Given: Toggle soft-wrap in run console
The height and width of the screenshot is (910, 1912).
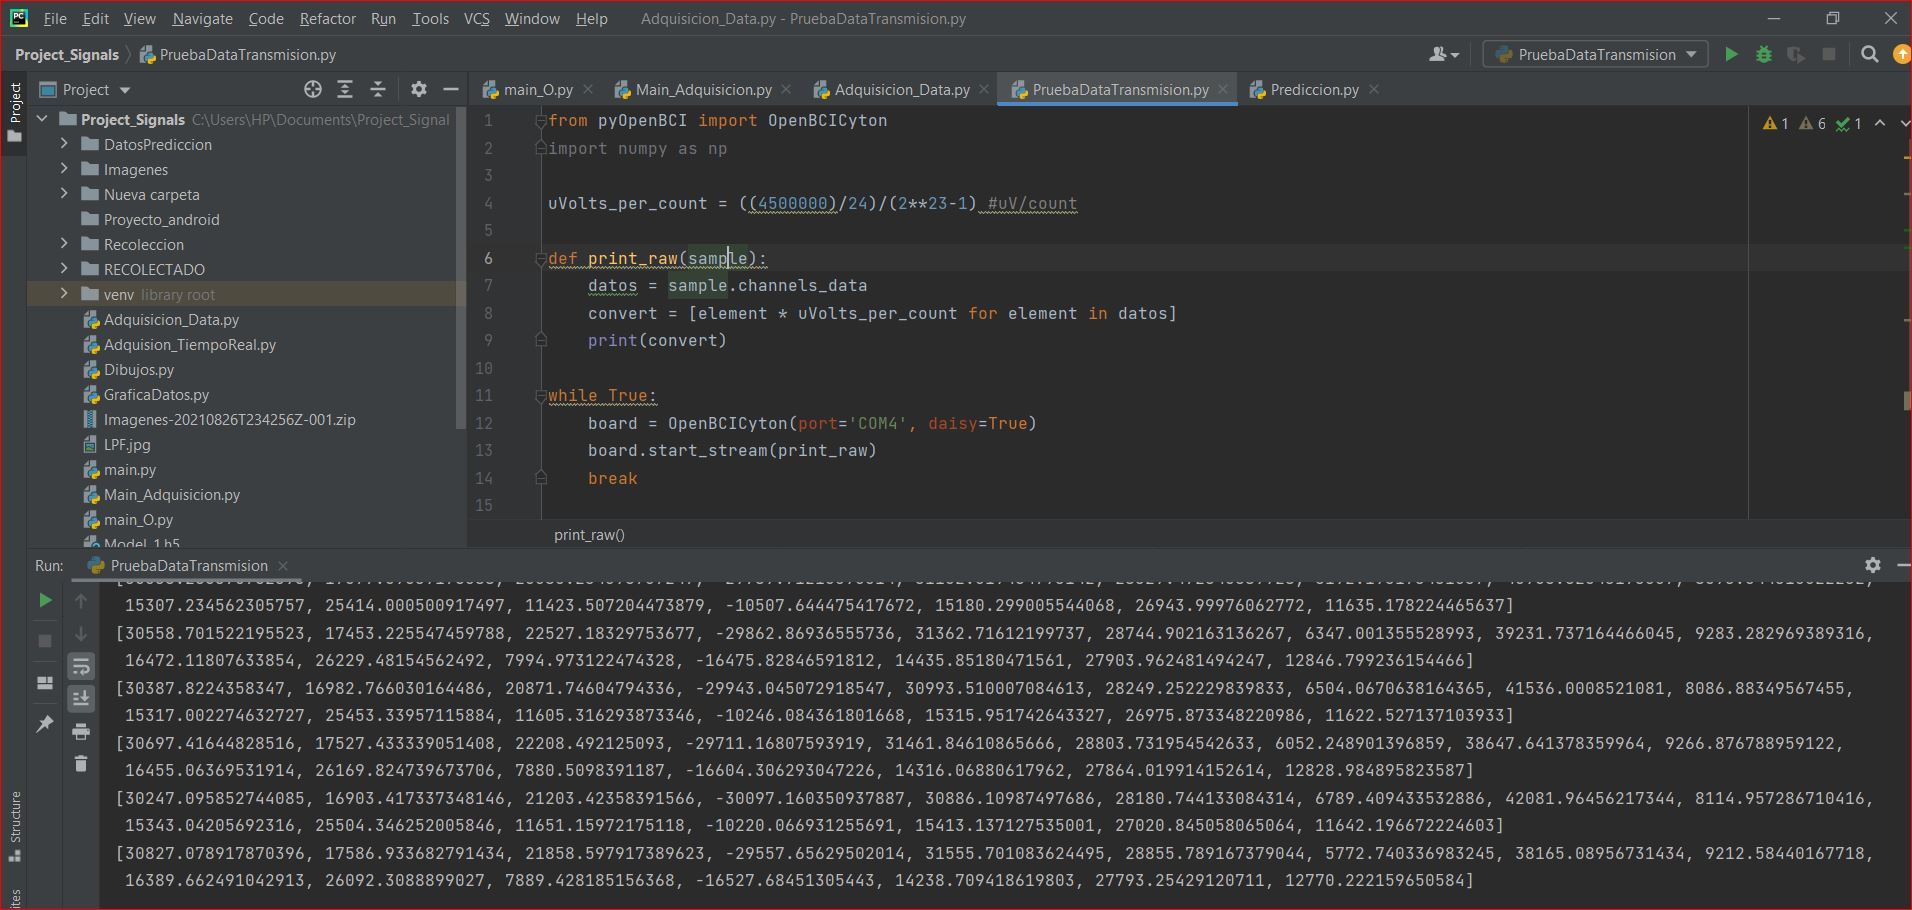Looking at the screenshot, I should coord(81,667).
